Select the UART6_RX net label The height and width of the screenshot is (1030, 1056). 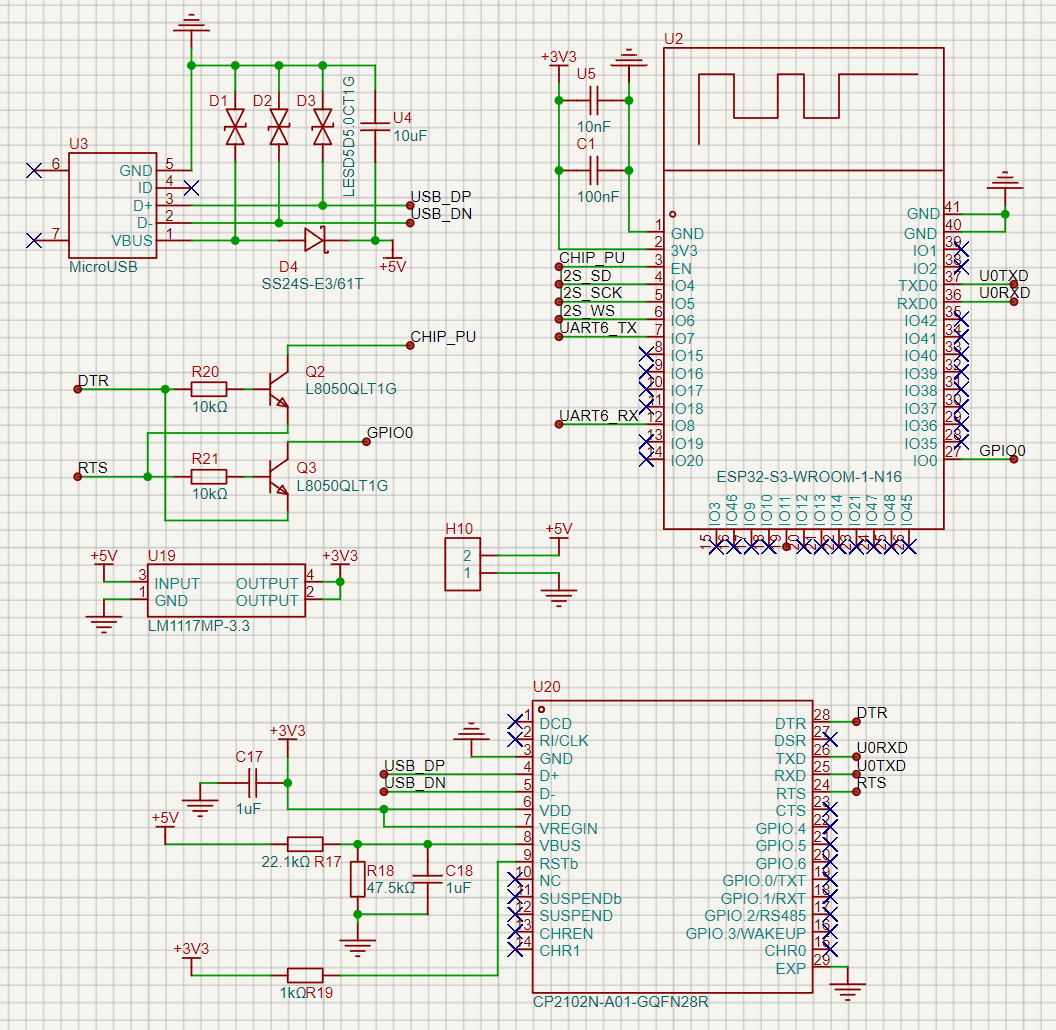599,416
